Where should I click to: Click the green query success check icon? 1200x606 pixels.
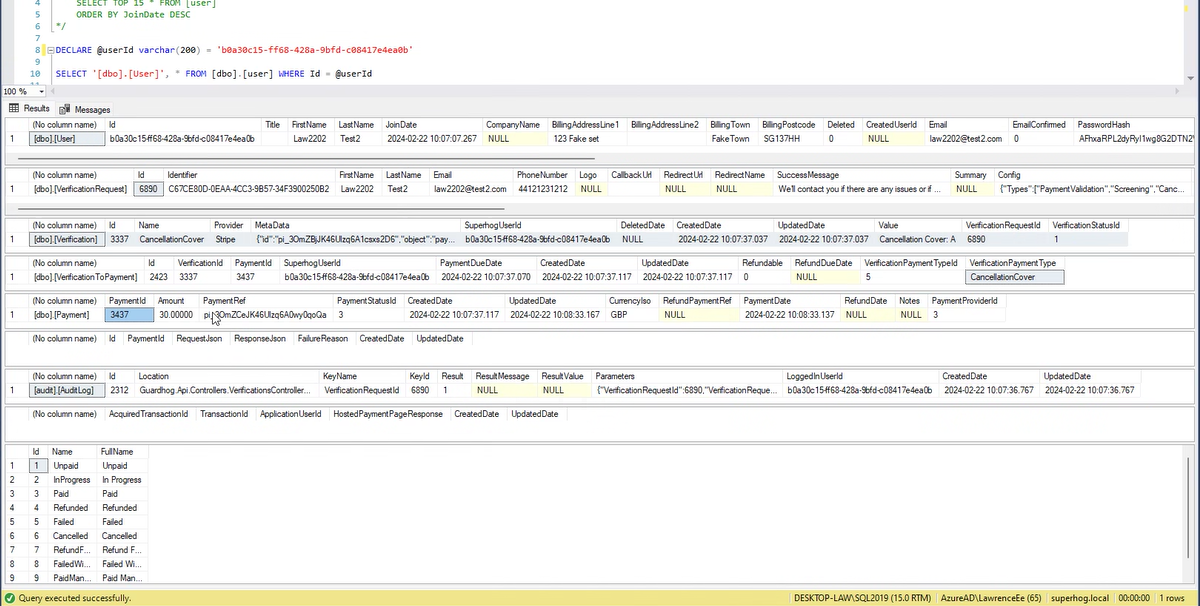pos(9,598)
